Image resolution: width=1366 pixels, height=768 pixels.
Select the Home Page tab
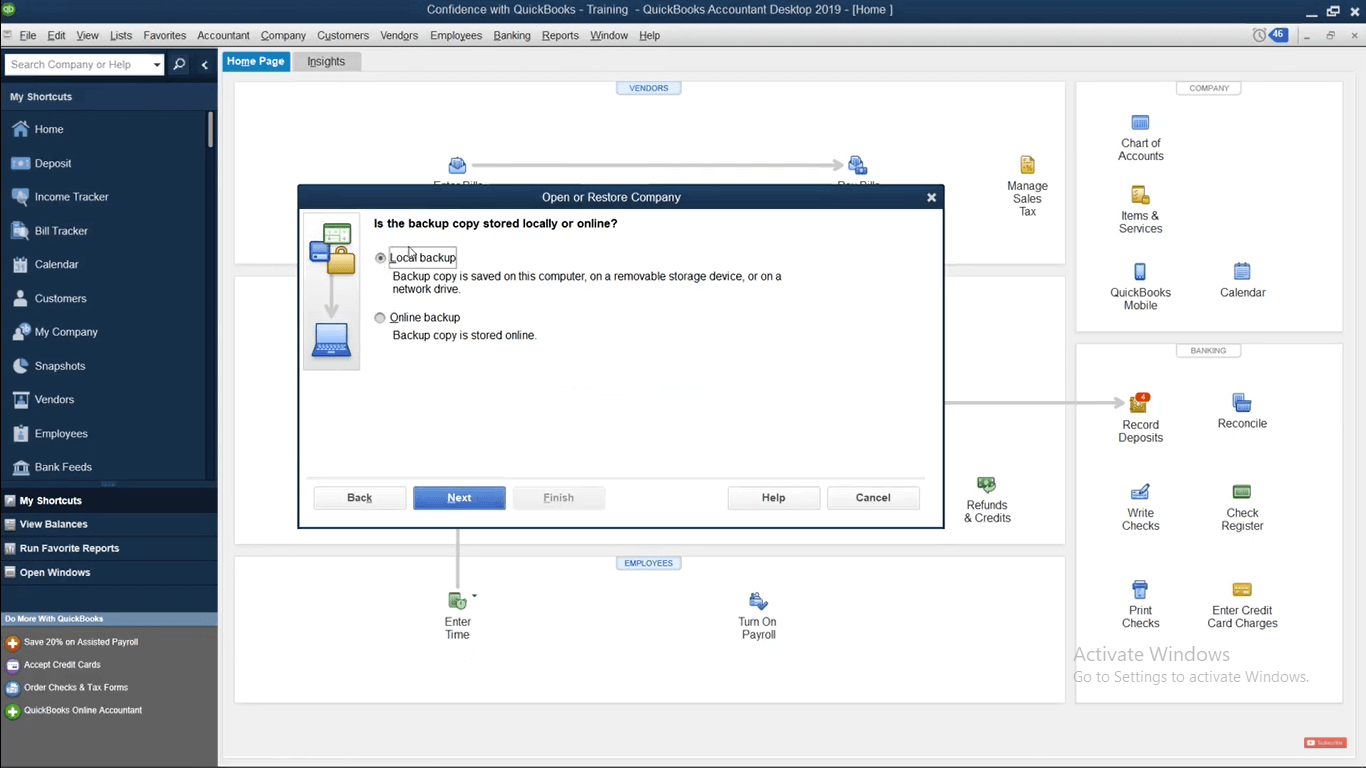[x=255, y=62]
